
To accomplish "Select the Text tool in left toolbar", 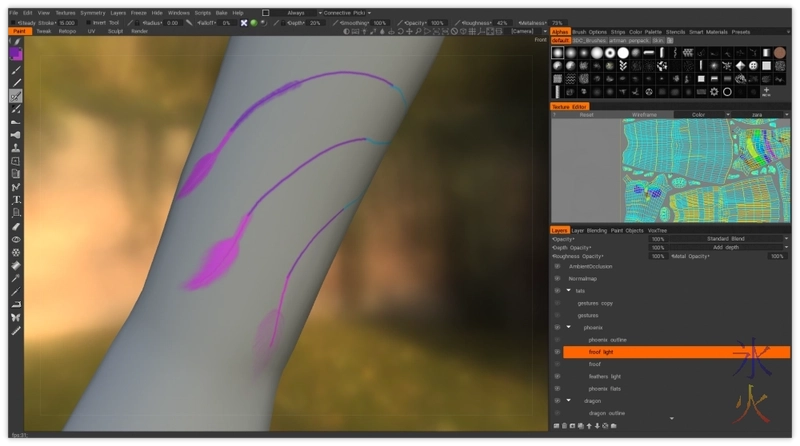I will point(16,199).
